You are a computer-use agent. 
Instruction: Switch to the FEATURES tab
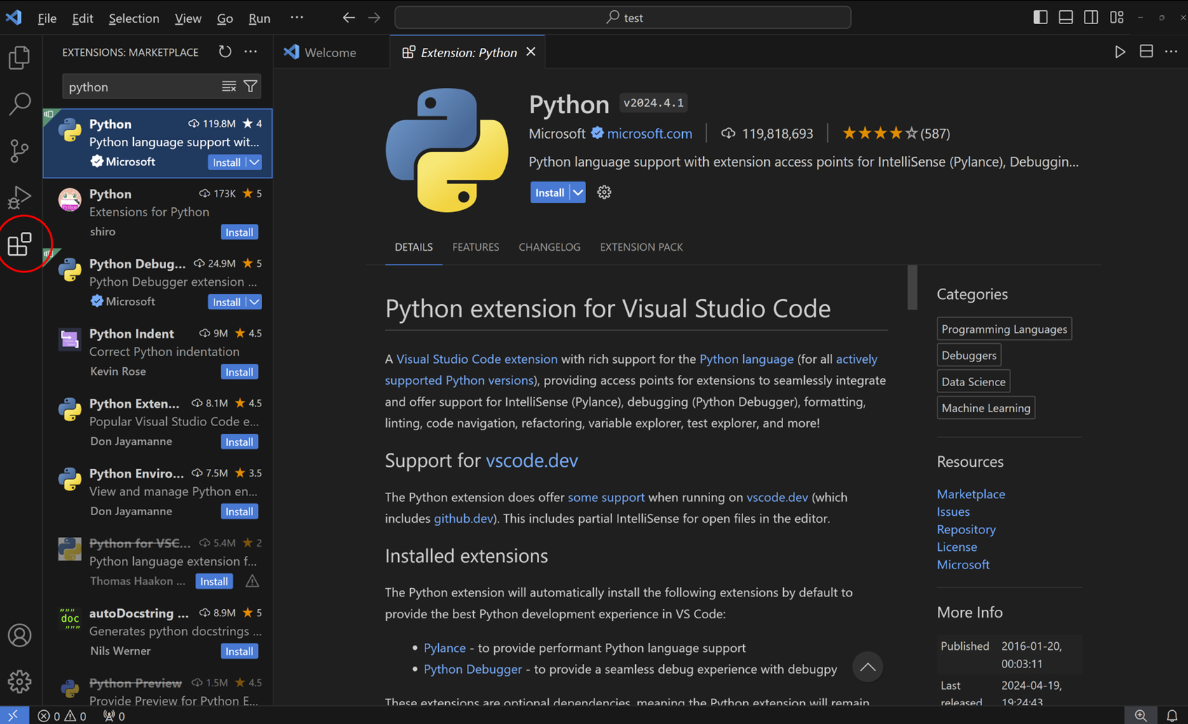[x=476, y=247]
